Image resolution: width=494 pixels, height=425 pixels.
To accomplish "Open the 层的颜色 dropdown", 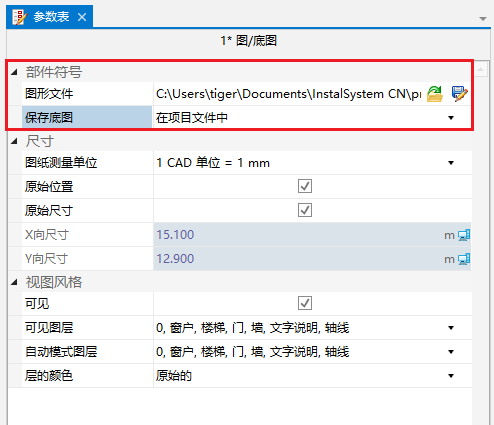I will point(451,376).
